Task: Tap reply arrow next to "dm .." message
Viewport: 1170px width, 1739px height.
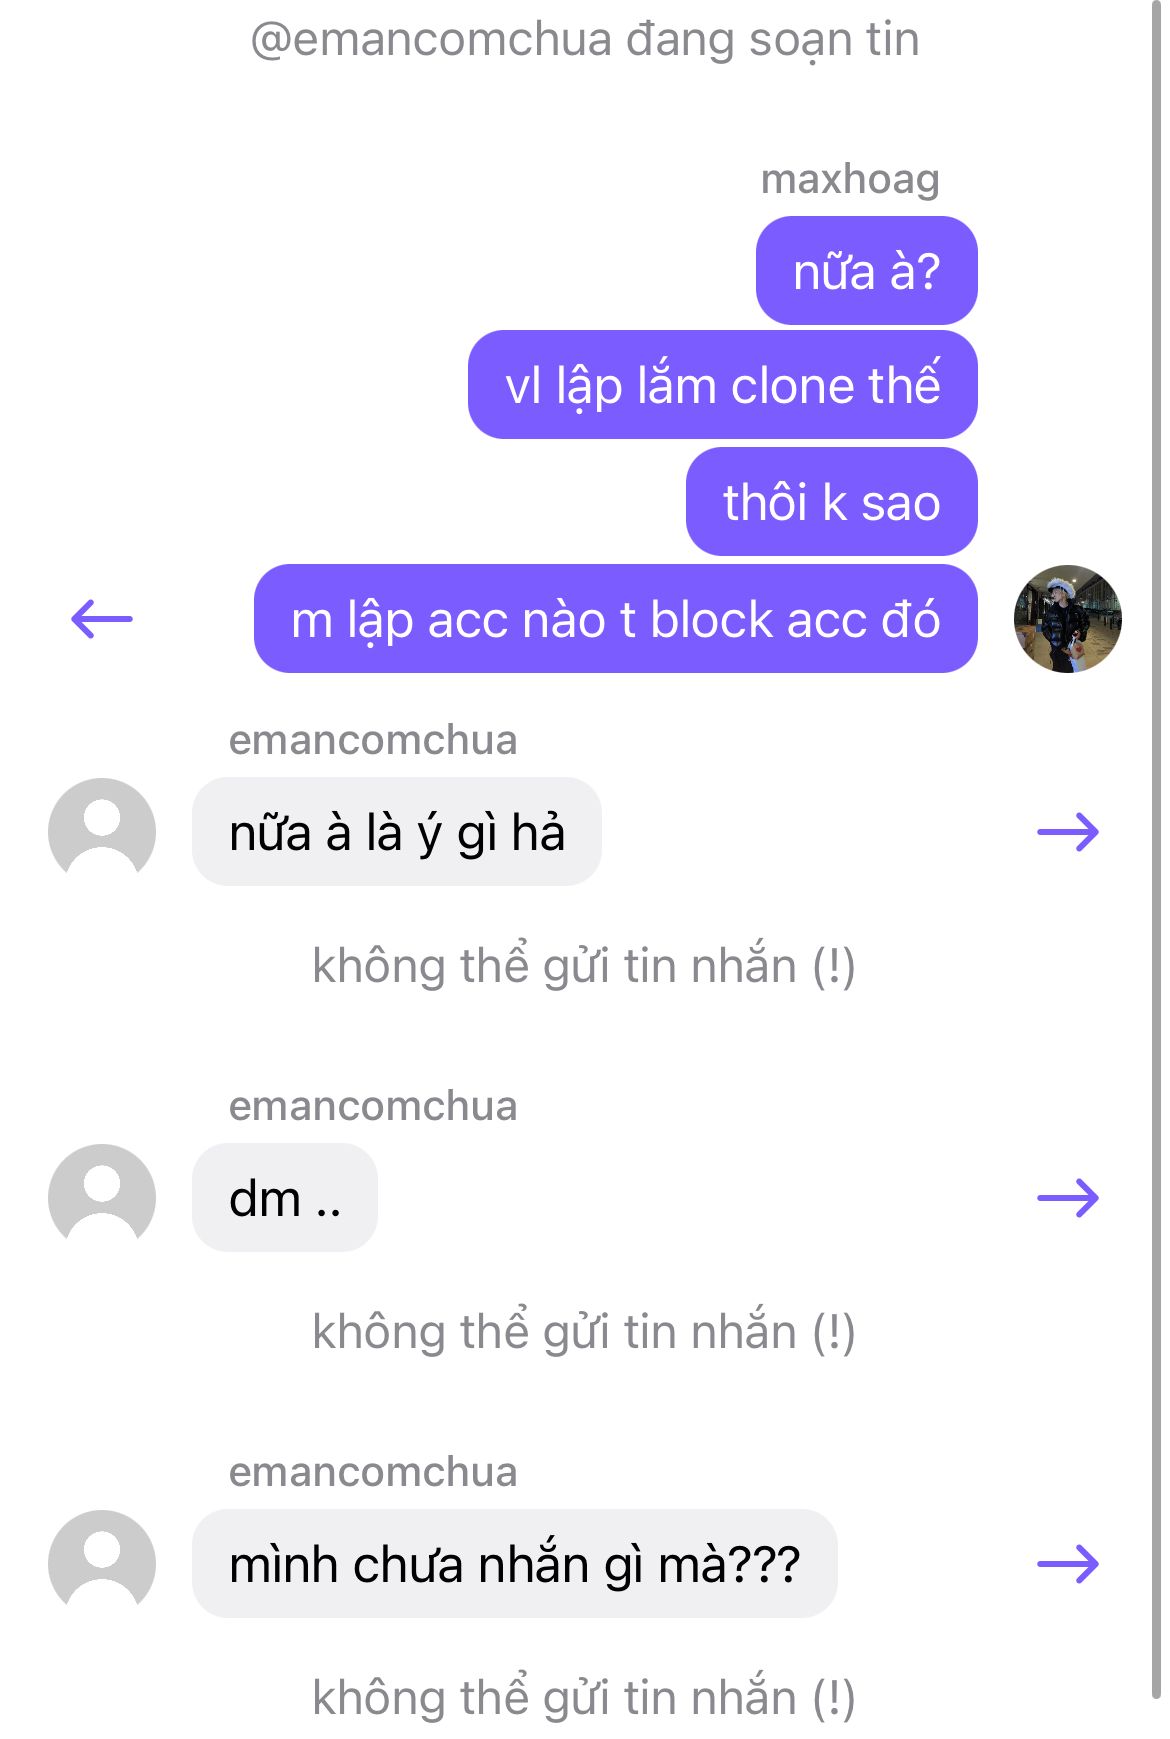Action: point(1068,1198)
